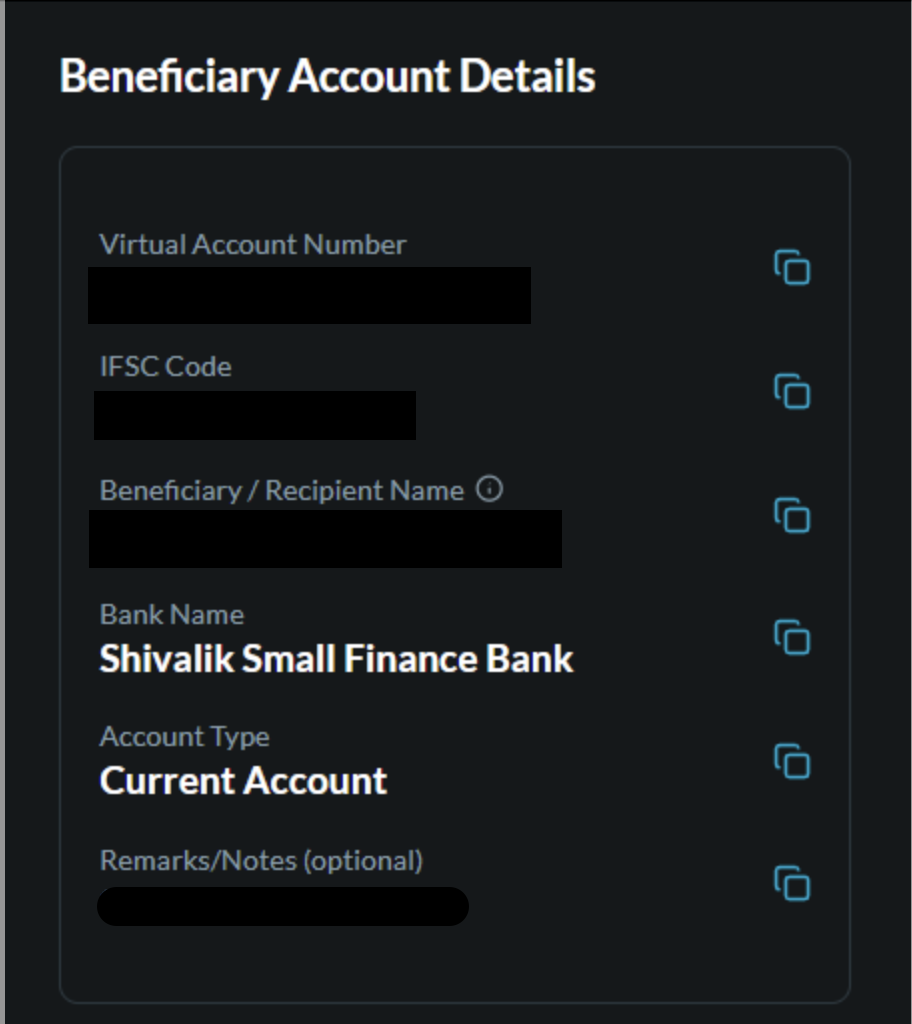Copy the IFSC Code
Screen dimensions: 912x1024
[792, 391]
